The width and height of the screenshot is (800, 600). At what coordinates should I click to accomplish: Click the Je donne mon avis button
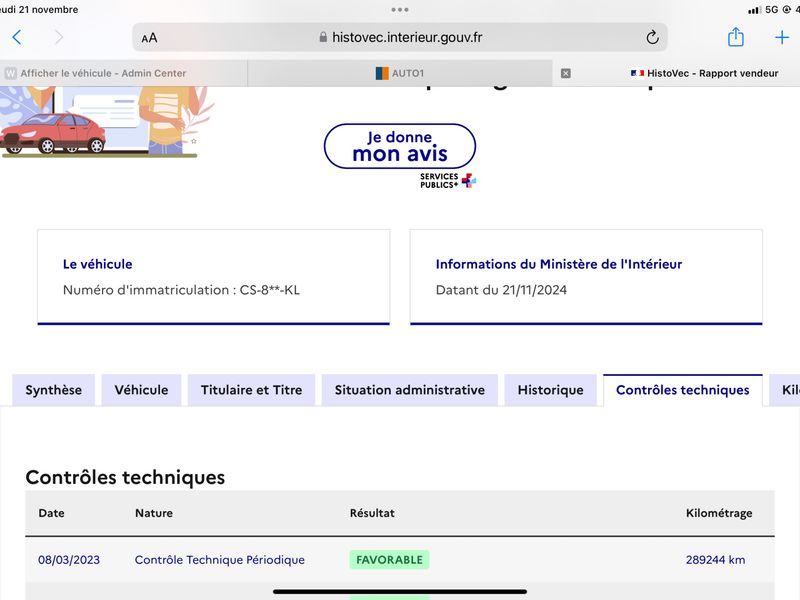pos(400,146)
